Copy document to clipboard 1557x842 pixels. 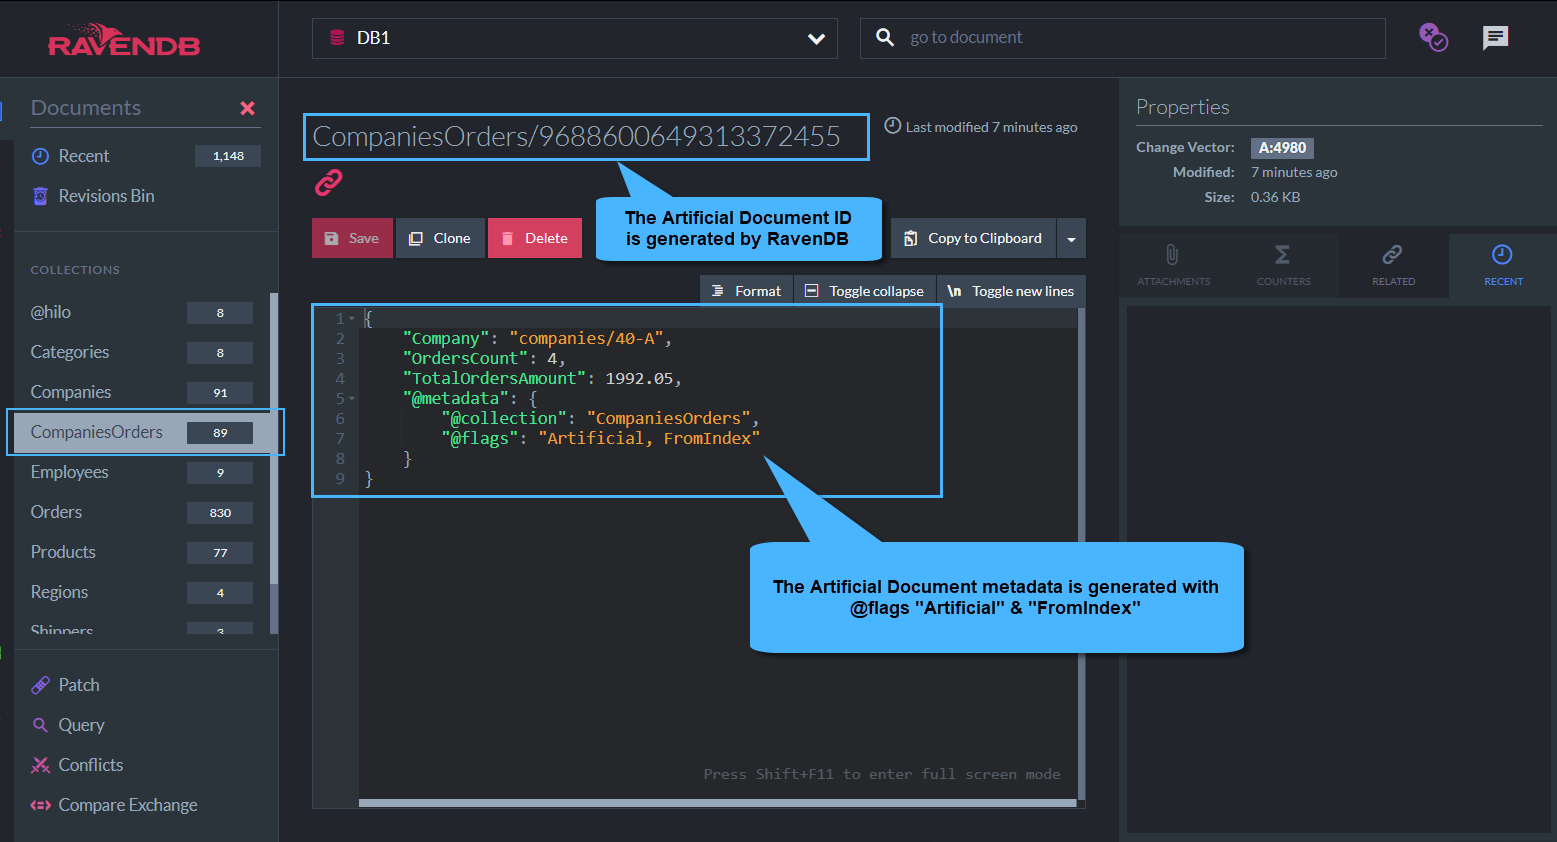coord(973,238)
